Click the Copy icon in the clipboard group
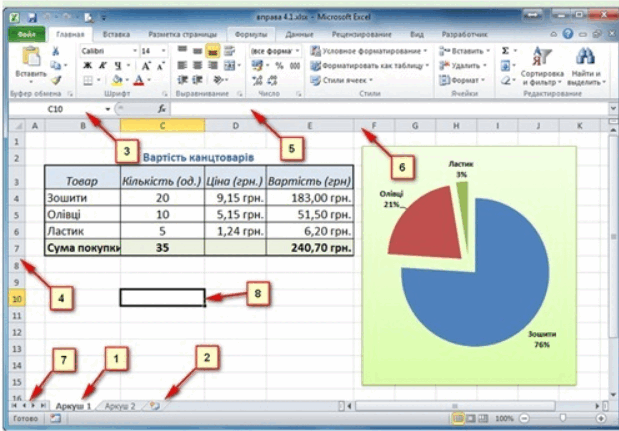The height and width of the screenshot is (431, 619). 56,65
